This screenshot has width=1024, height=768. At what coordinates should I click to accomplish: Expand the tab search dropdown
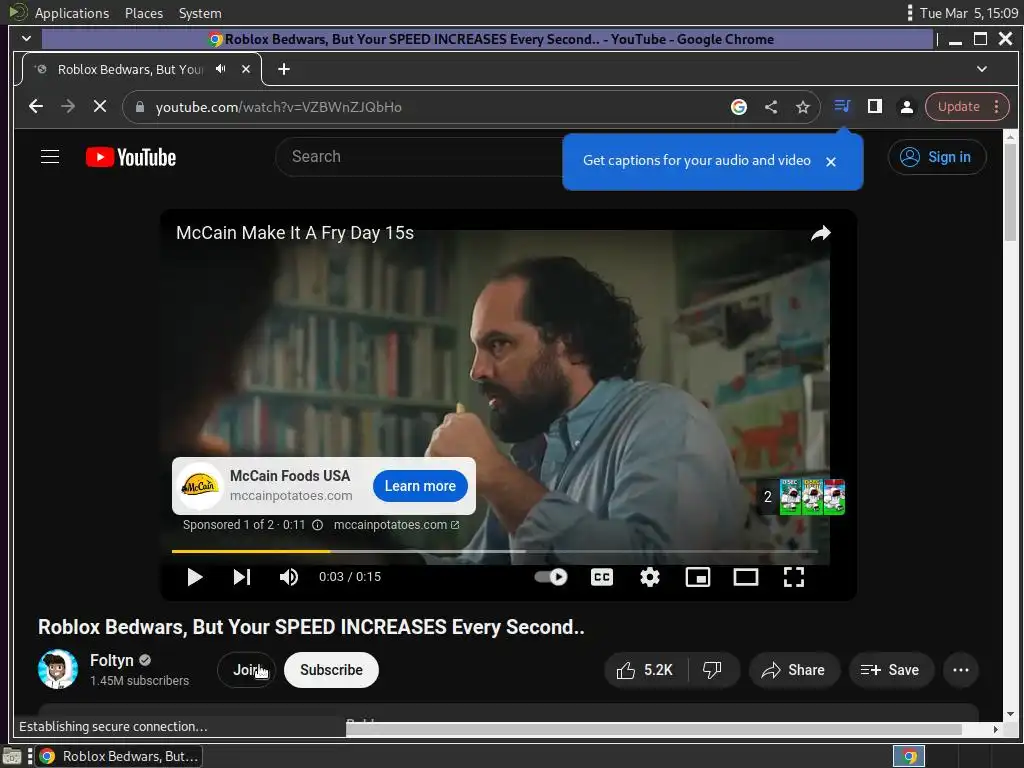982,69
